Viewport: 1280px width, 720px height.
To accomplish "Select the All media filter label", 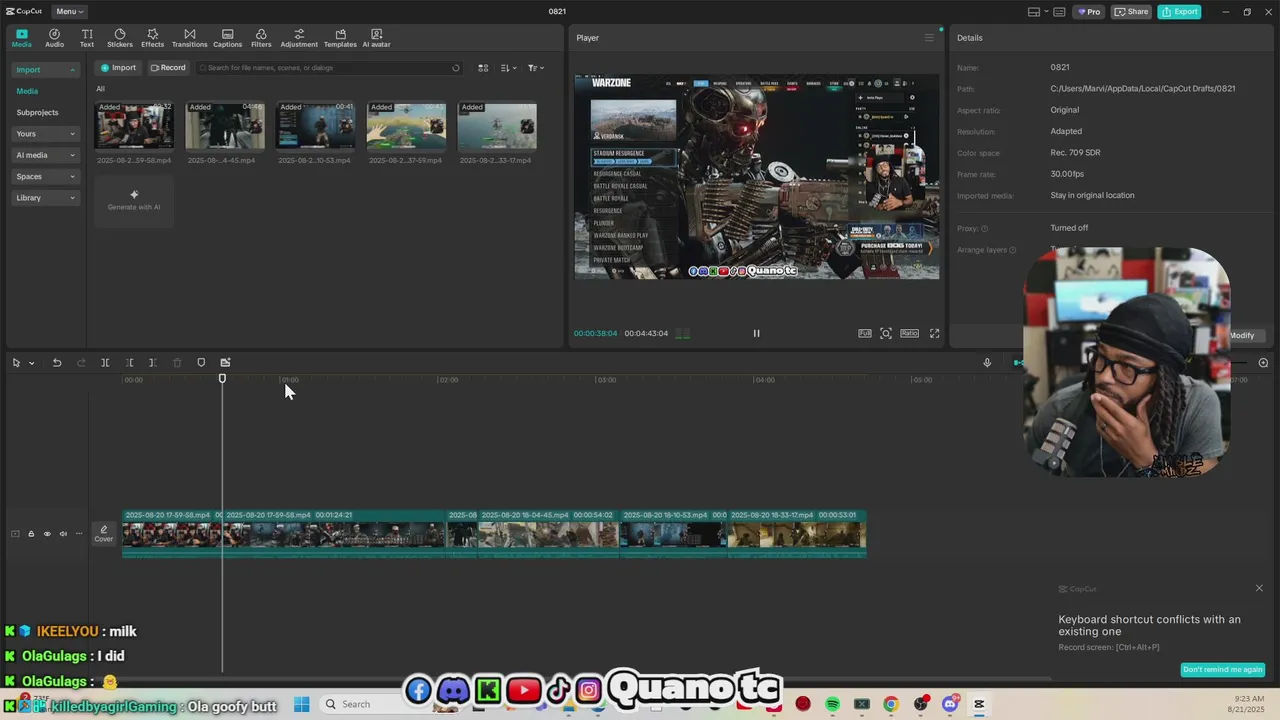I will (x=100, y=89).
